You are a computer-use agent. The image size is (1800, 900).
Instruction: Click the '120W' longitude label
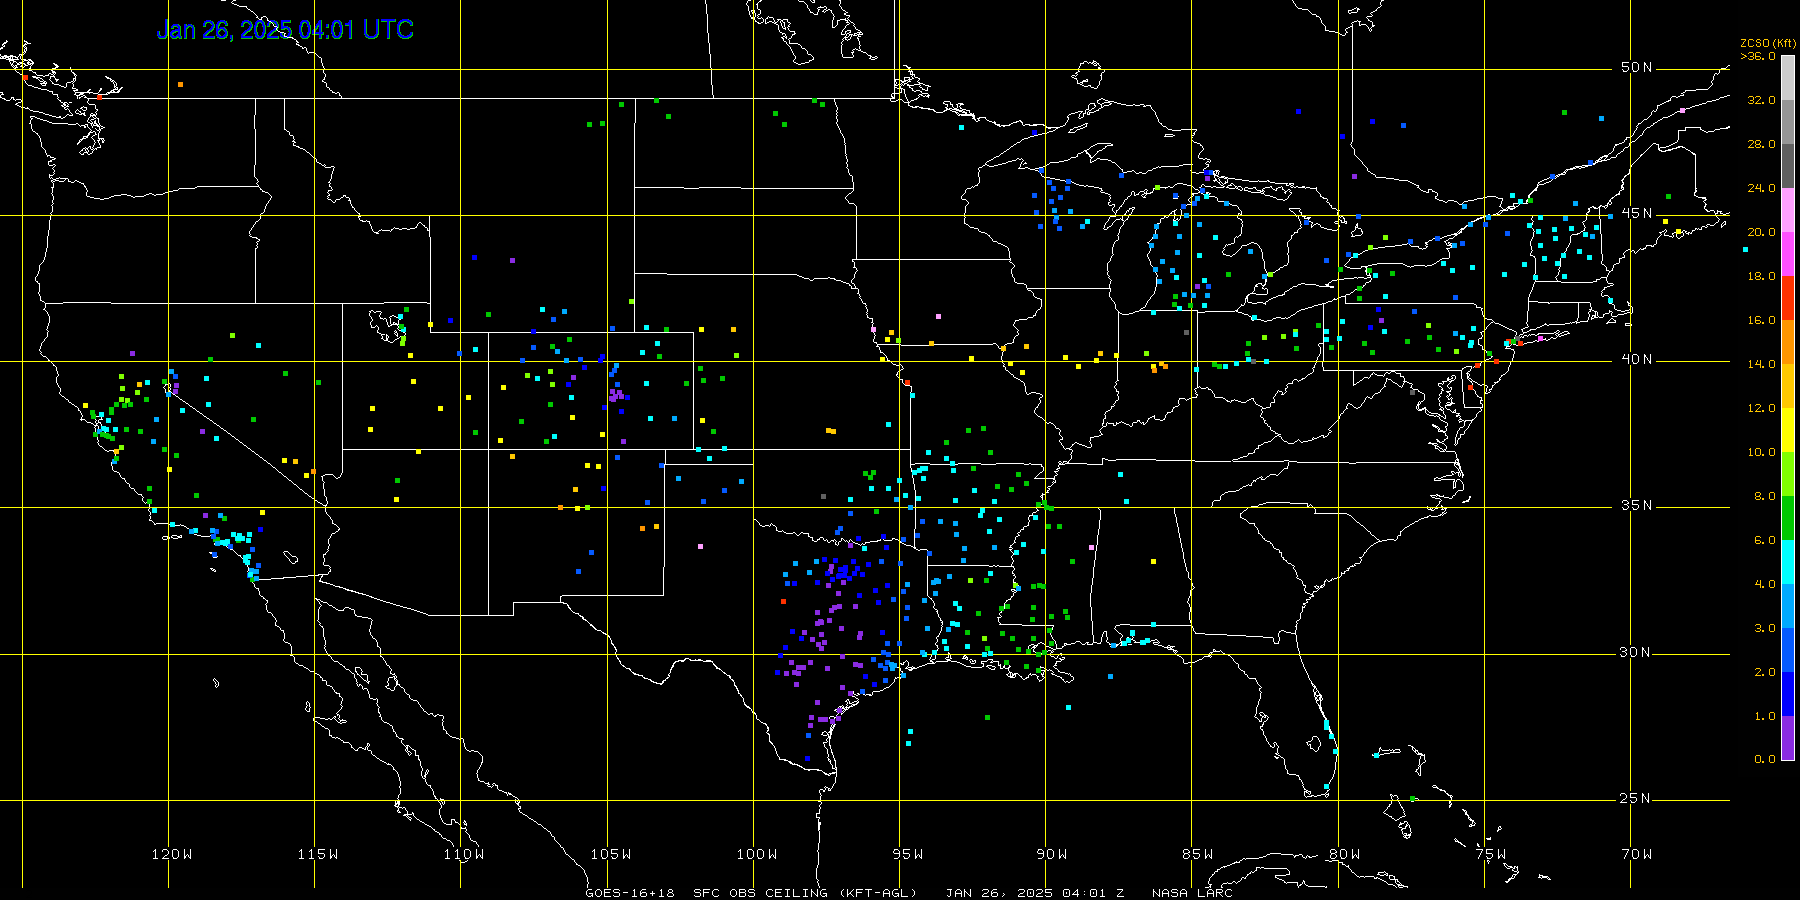(172, 854)
